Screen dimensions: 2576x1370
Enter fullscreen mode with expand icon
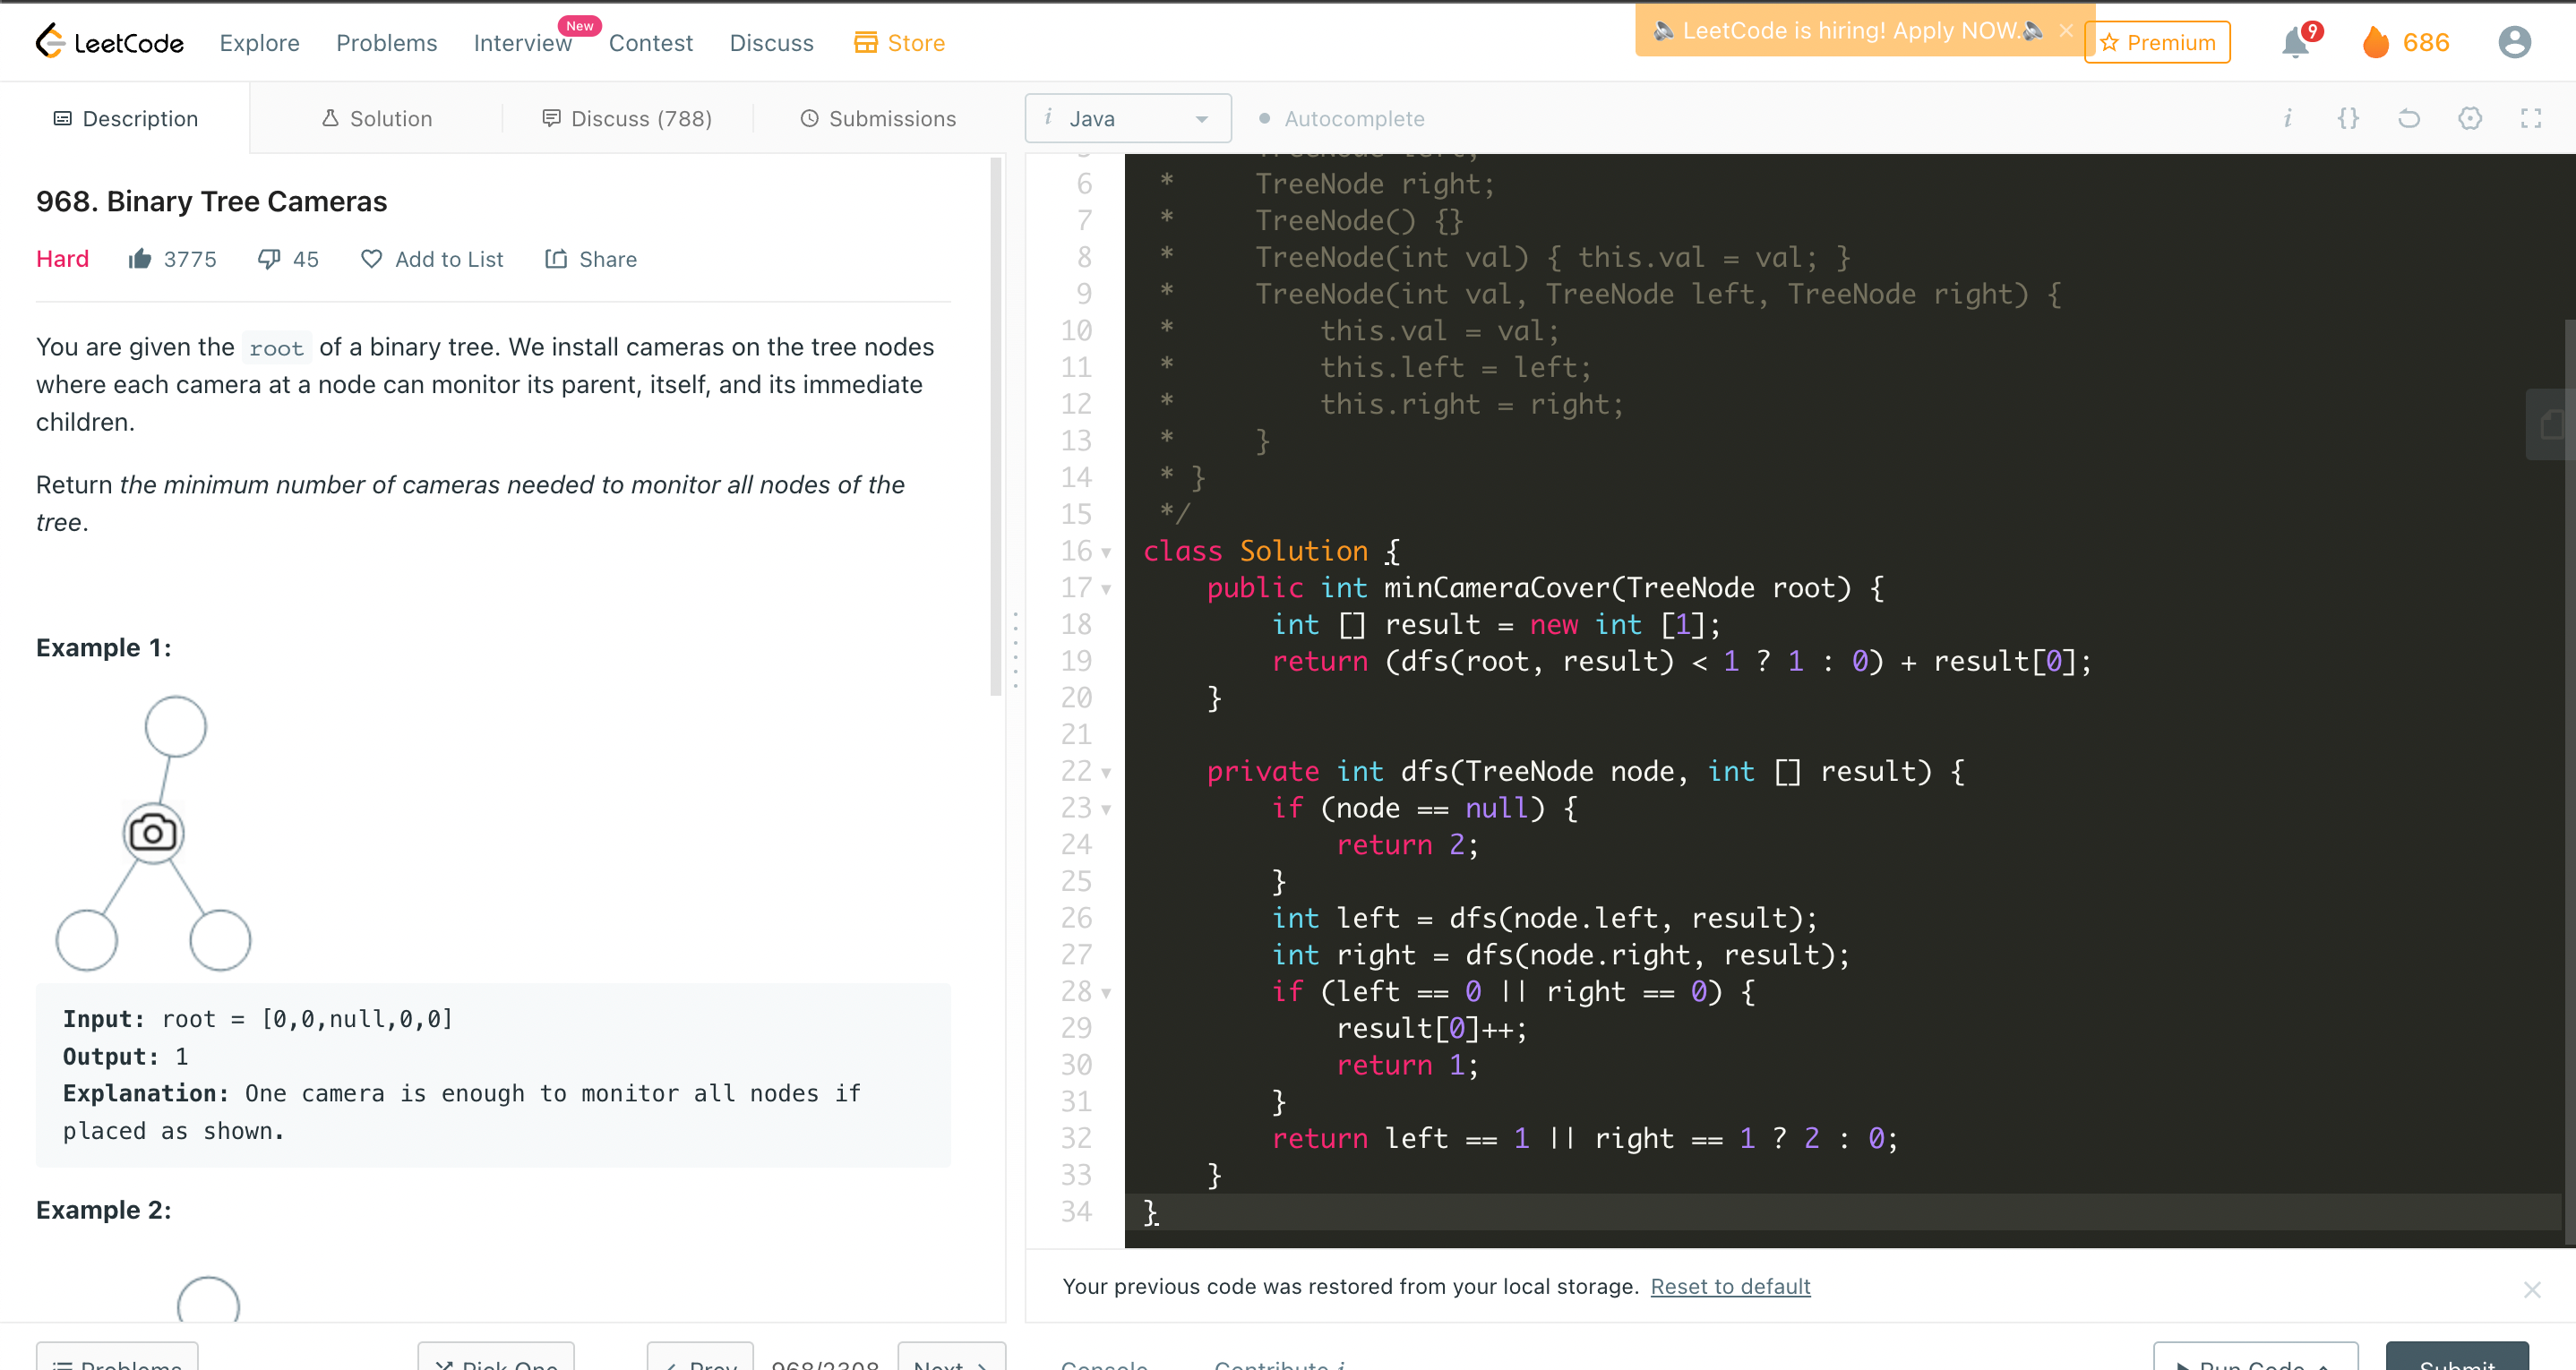pyautogui.click(x=2531, y=118)
